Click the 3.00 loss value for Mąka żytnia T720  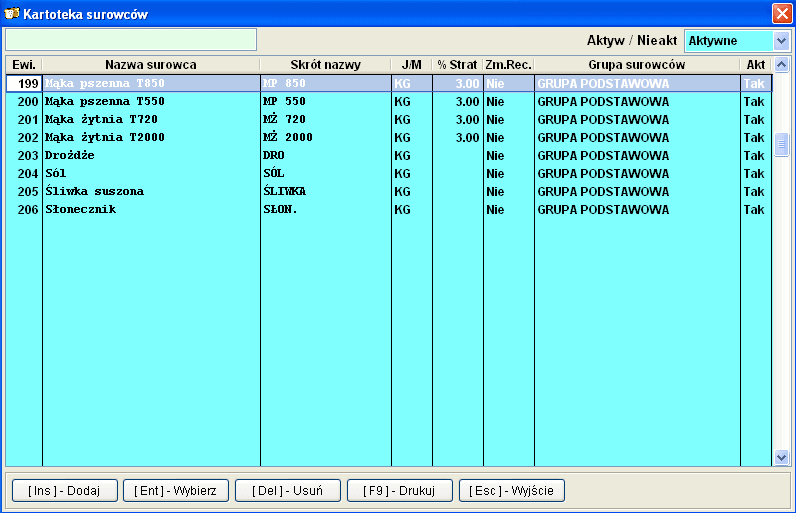tap(468, 120)
